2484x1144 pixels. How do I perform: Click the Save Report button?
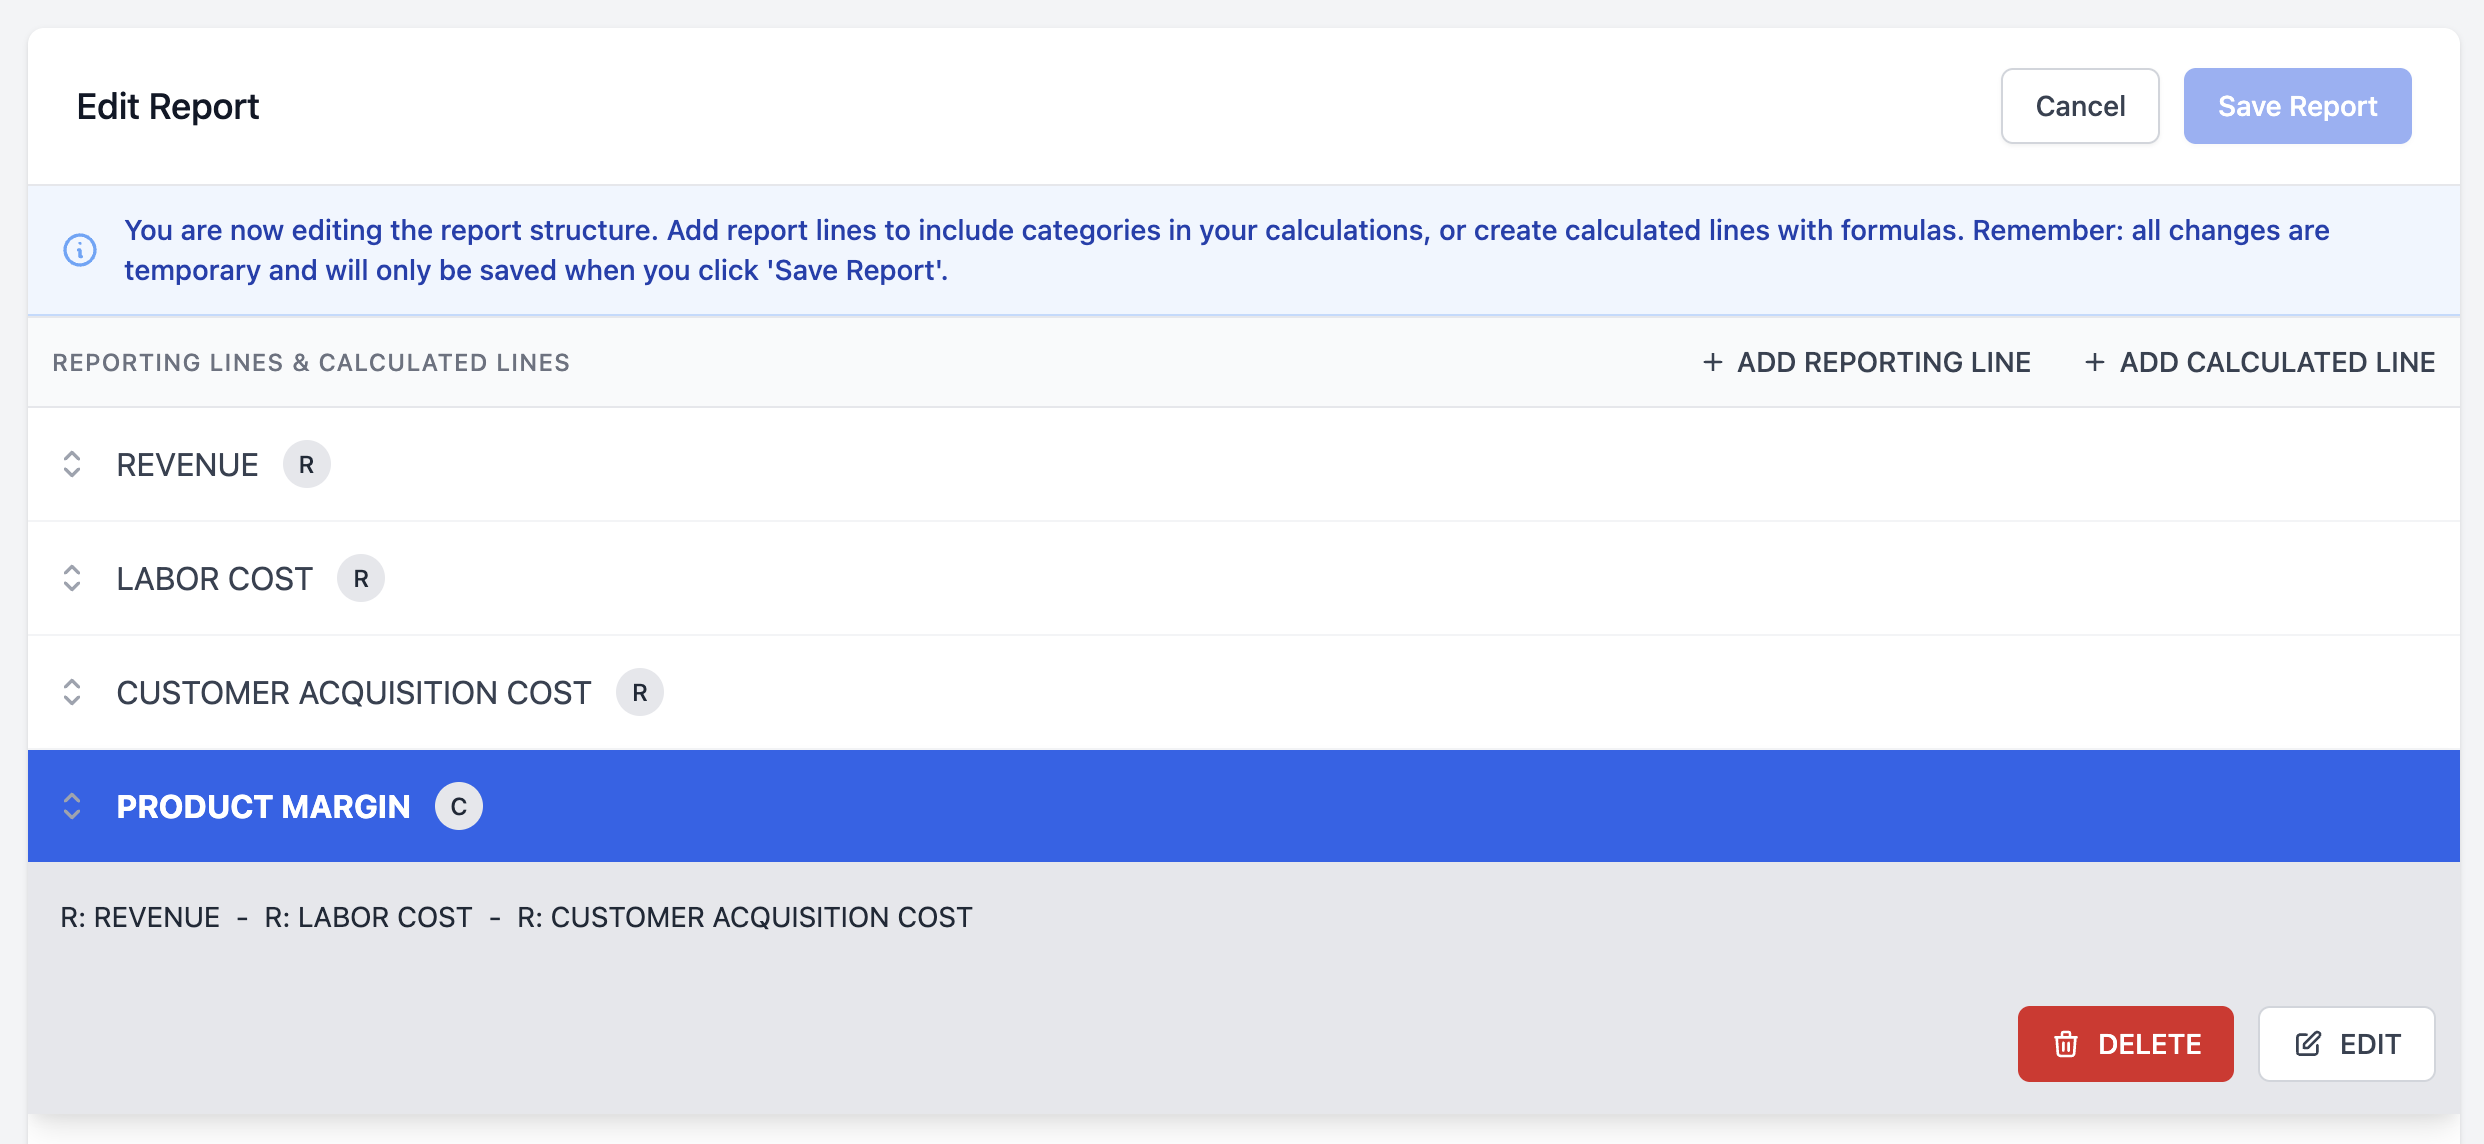pyautogui.click(x=2297, y=107)
